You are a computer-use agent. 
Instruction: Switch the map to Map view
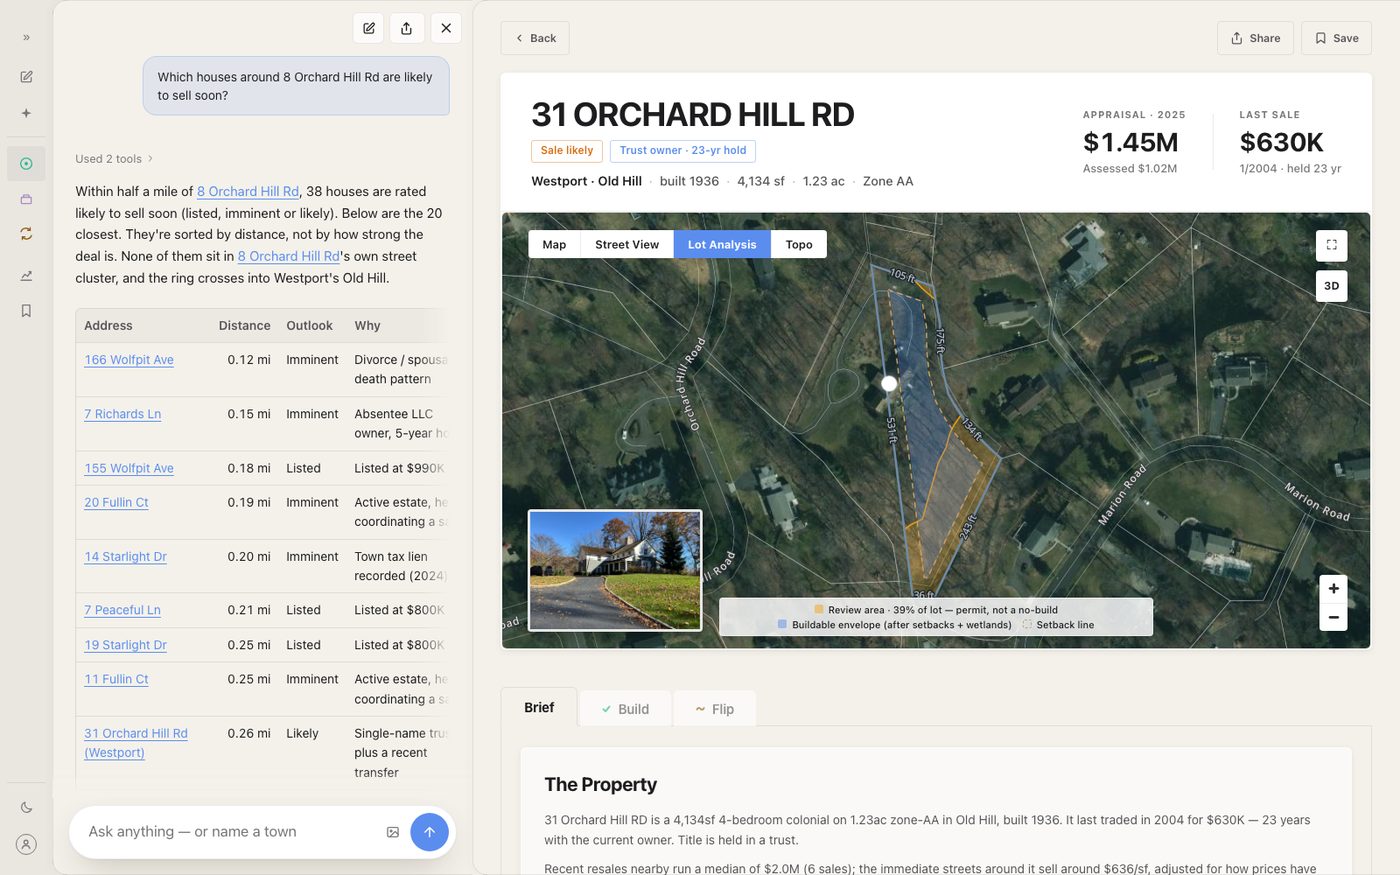(554, 245)
